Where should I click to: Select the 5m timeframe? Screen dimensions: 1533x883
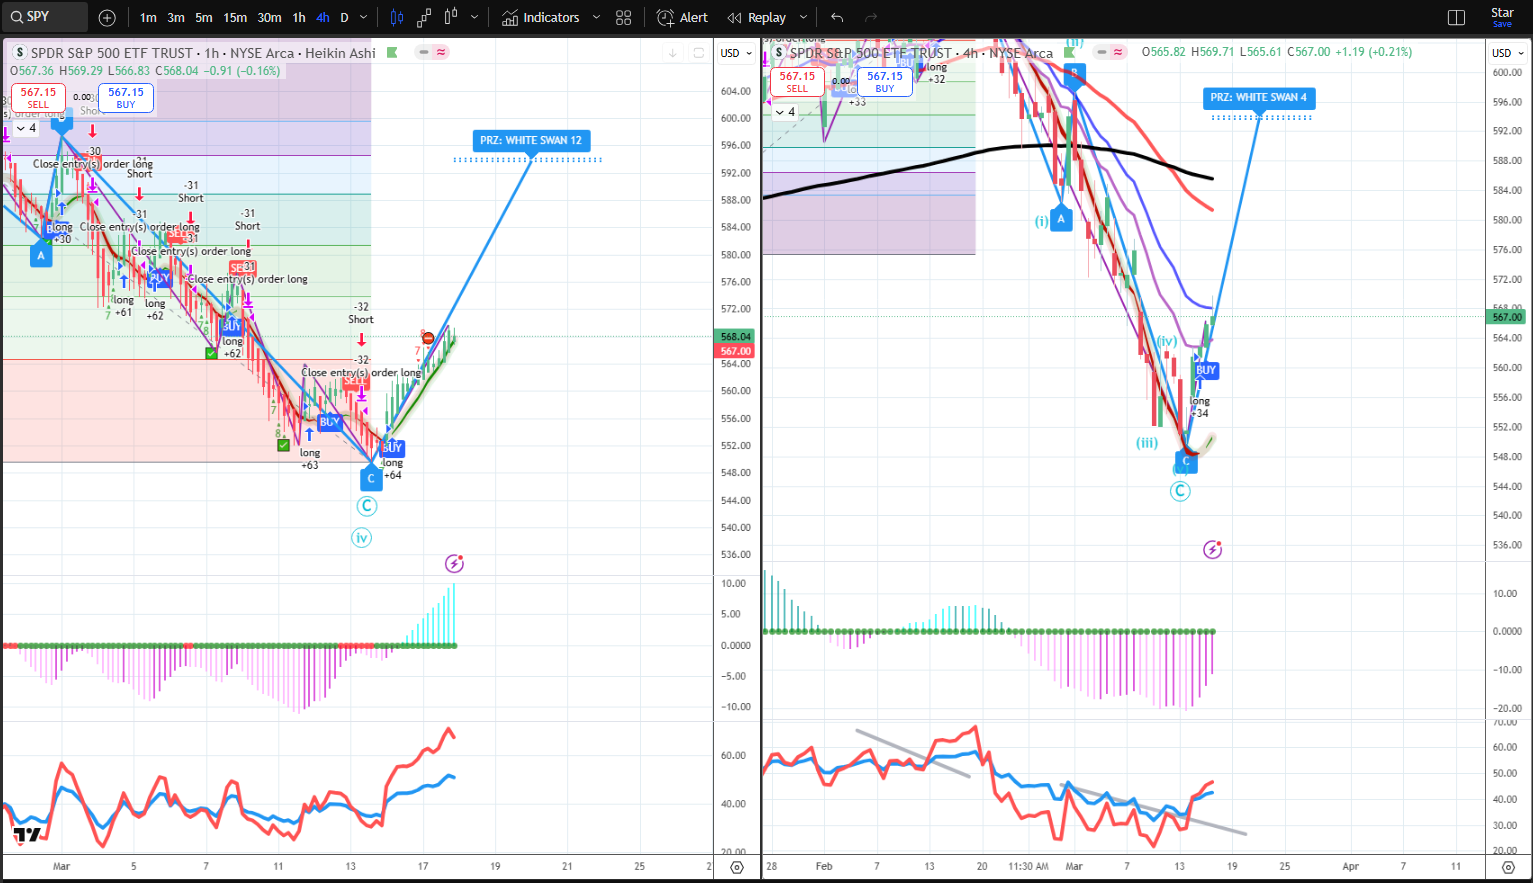[204, 17]
